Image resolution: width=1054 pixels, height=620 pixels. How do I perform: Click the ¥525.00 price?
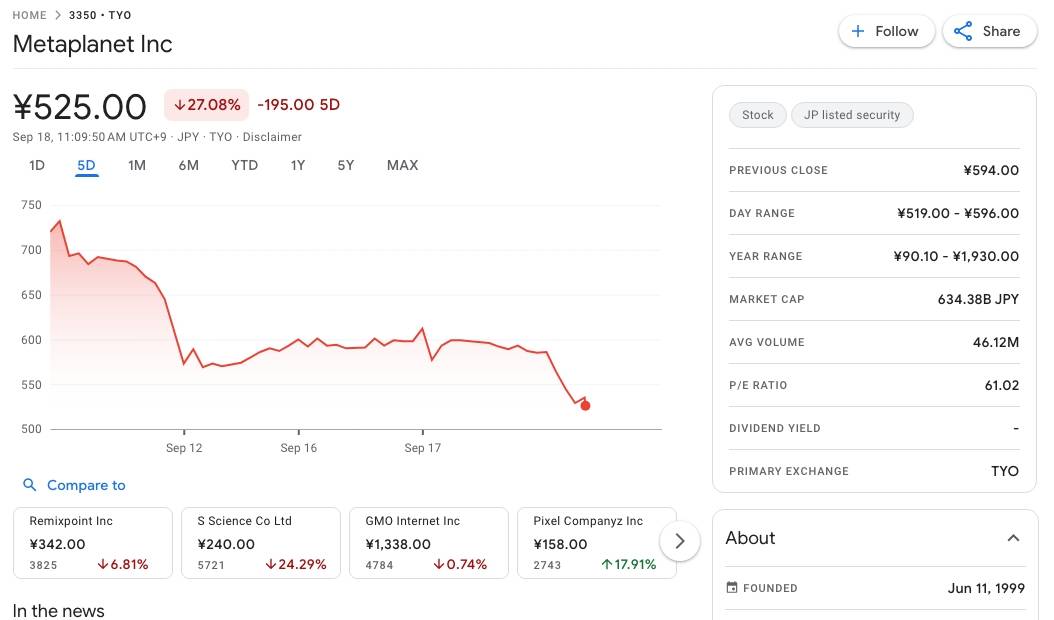[79, 107]
